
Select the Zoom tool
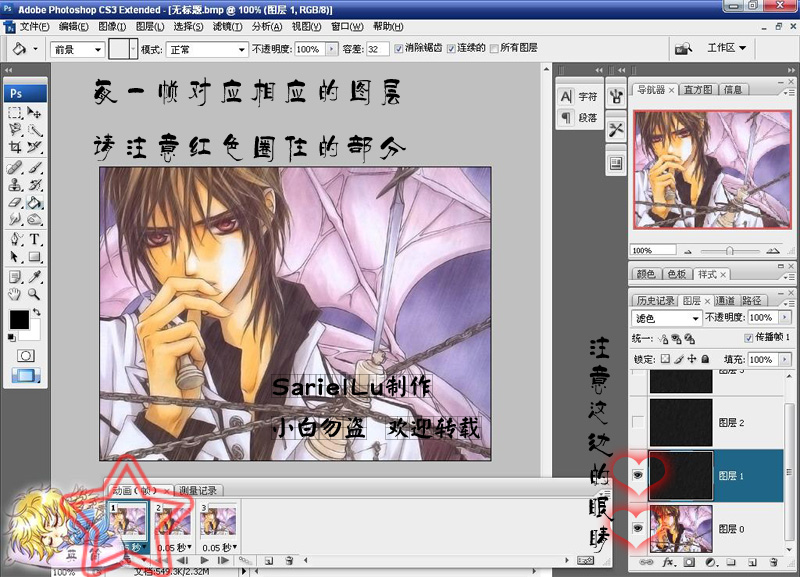34,294
